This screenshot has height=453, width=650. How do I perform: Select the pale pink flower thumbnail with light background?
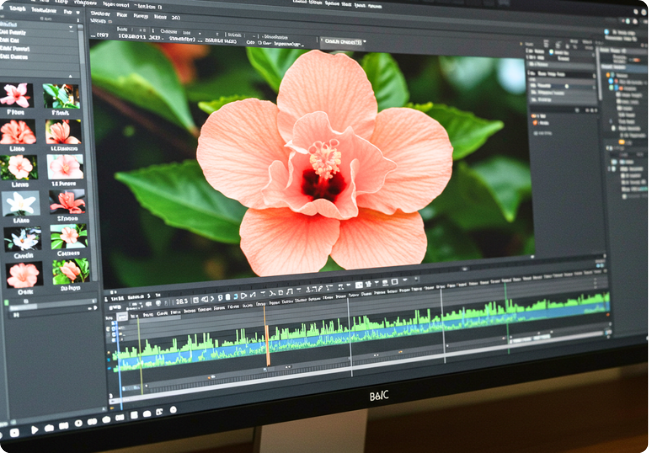point(65,167)
